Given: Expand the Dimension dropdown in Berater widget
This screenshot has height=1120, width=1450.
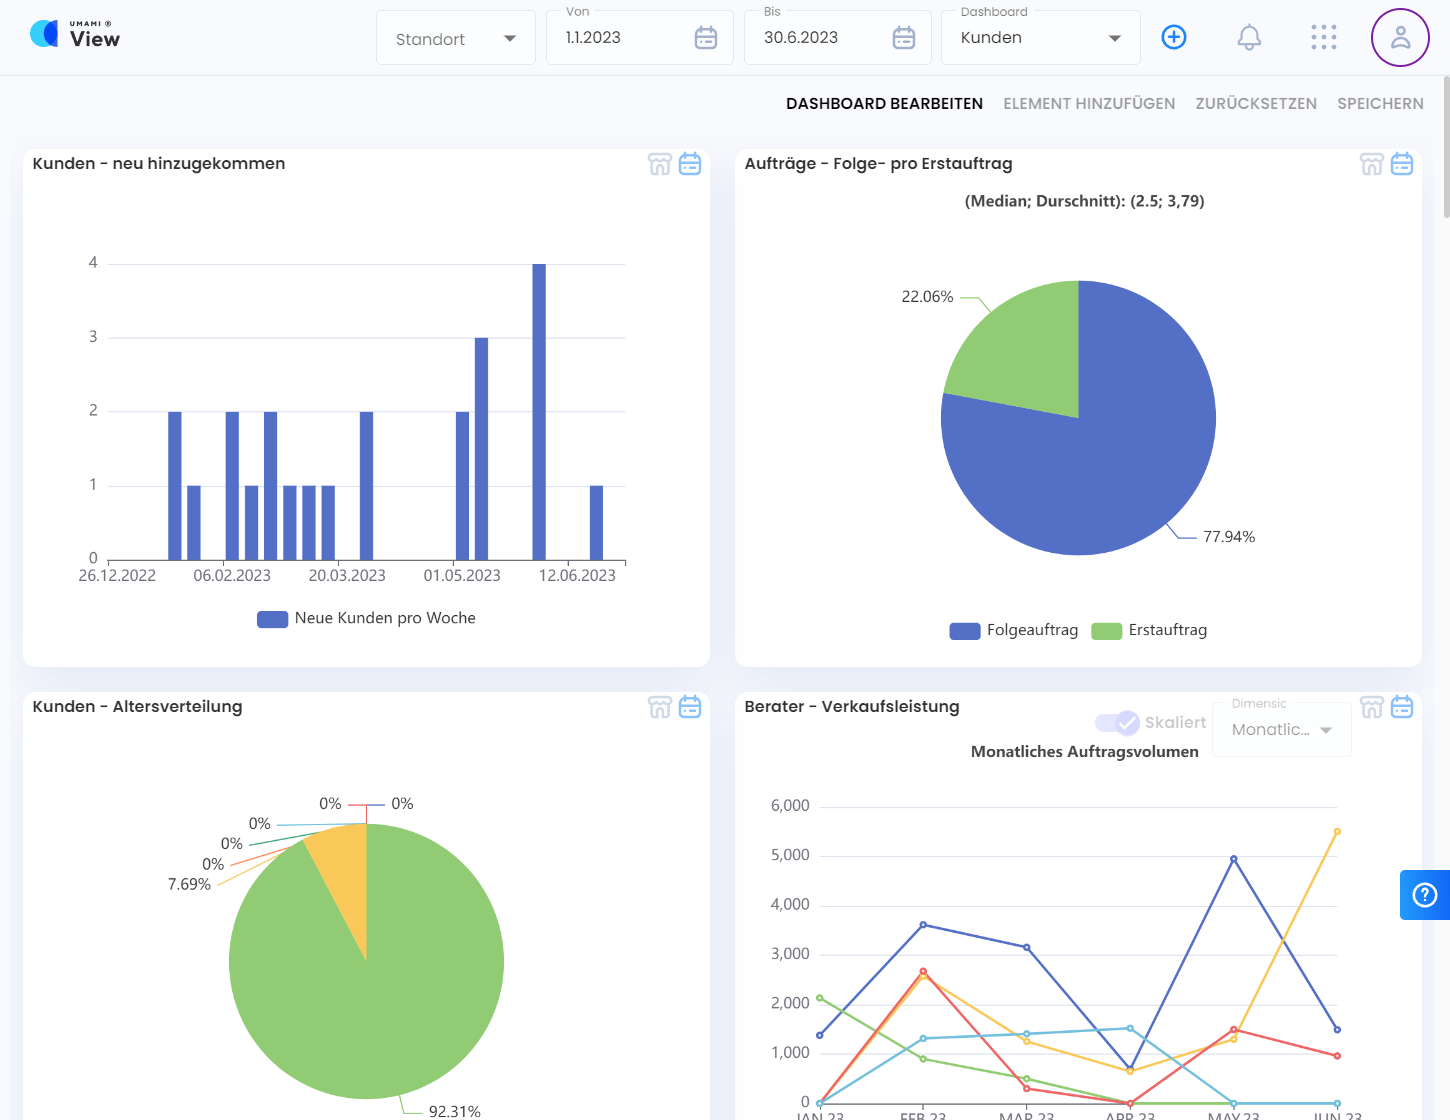Looking at the screenshot, I should click(x=1282, y=730).
